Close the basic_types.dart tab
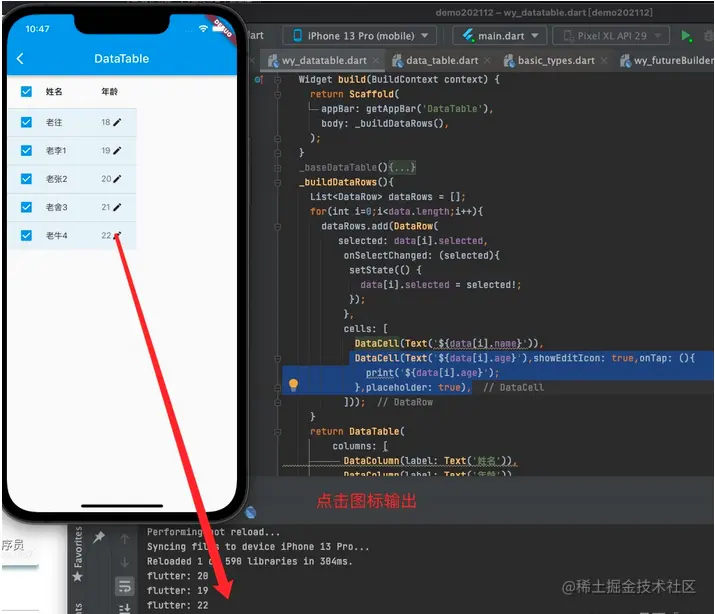 pos(604,60)
